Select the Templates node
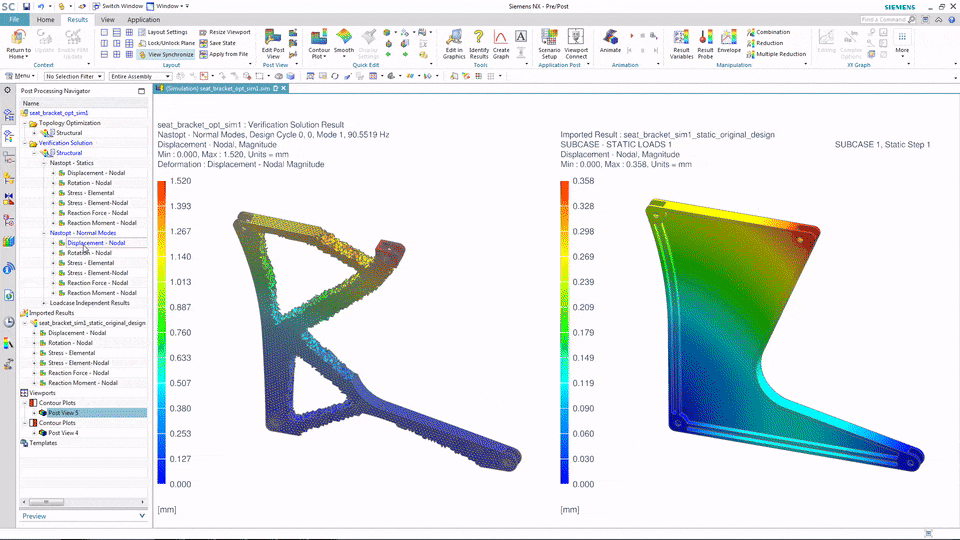Screen dimensions: 960x540 coord(43,443)
